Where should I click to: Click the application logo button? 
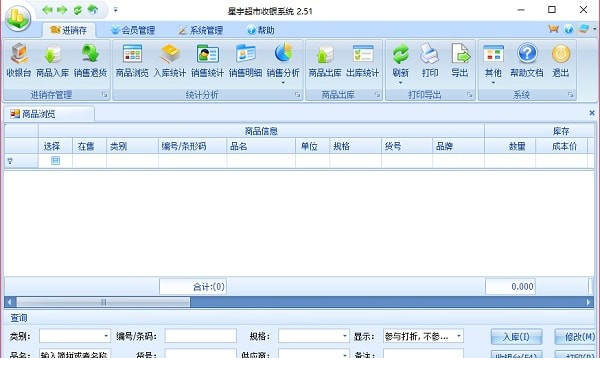(x=18, y=18)
